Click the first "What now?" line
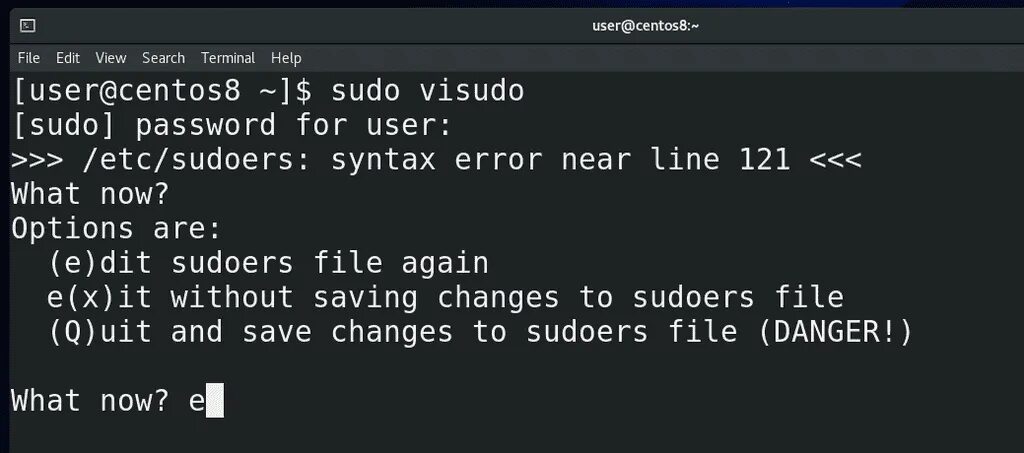This screenshot has width=1024, height=453. tap(90, 194)
